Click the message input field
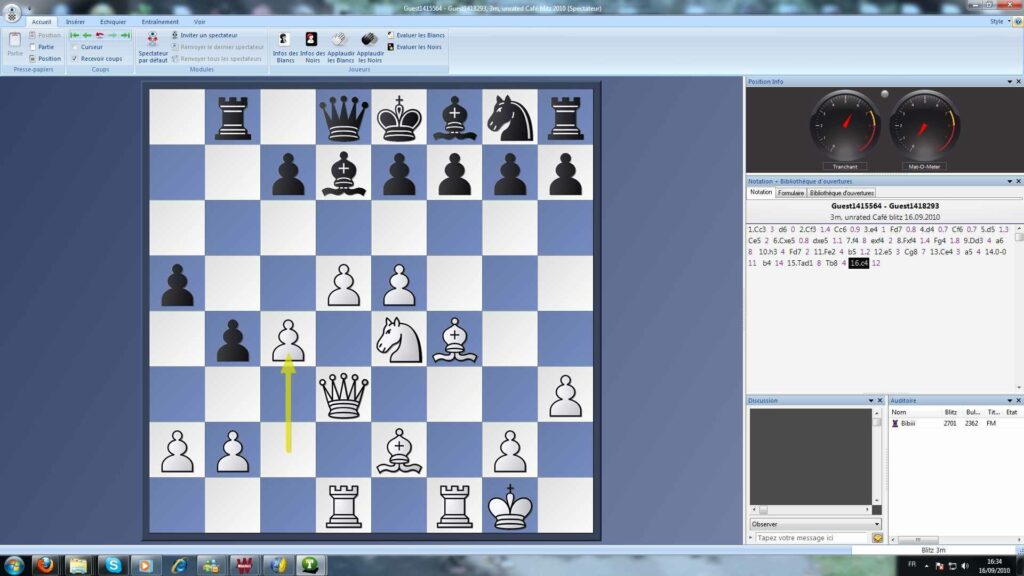Screen dimensions: 1024x576 (x=810, y=538)
